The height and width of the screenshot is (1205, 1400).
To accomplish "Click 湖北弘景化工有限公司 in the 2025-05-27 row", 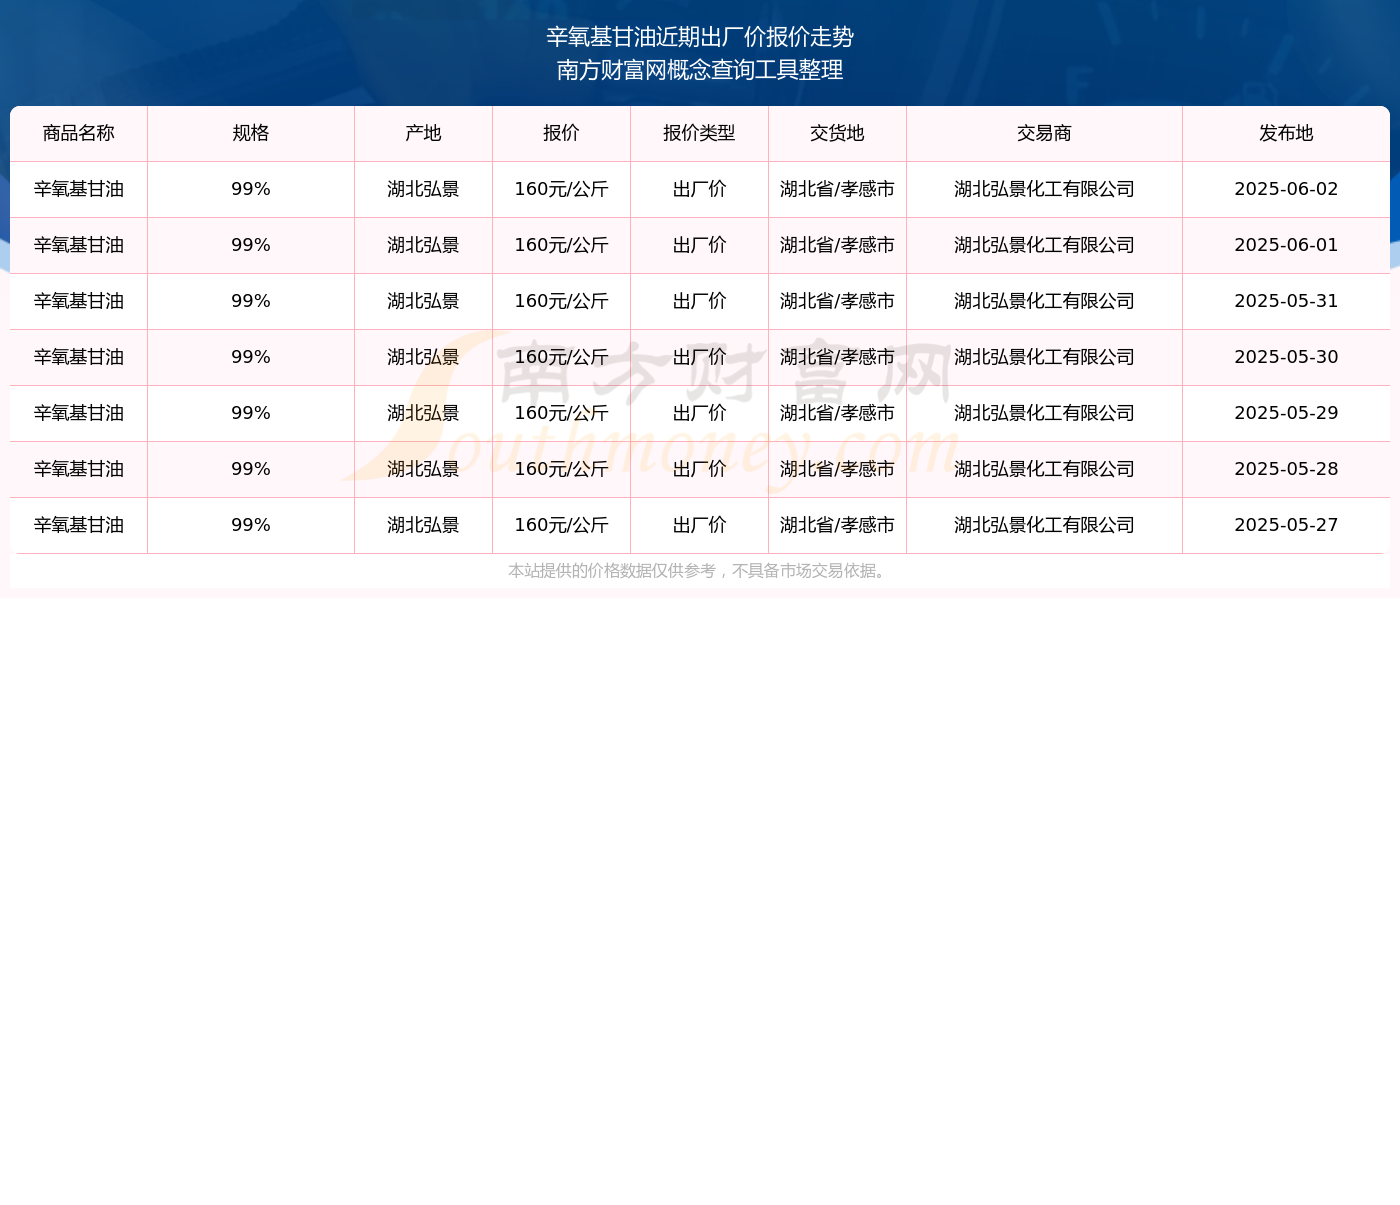I will [1044, 526].
